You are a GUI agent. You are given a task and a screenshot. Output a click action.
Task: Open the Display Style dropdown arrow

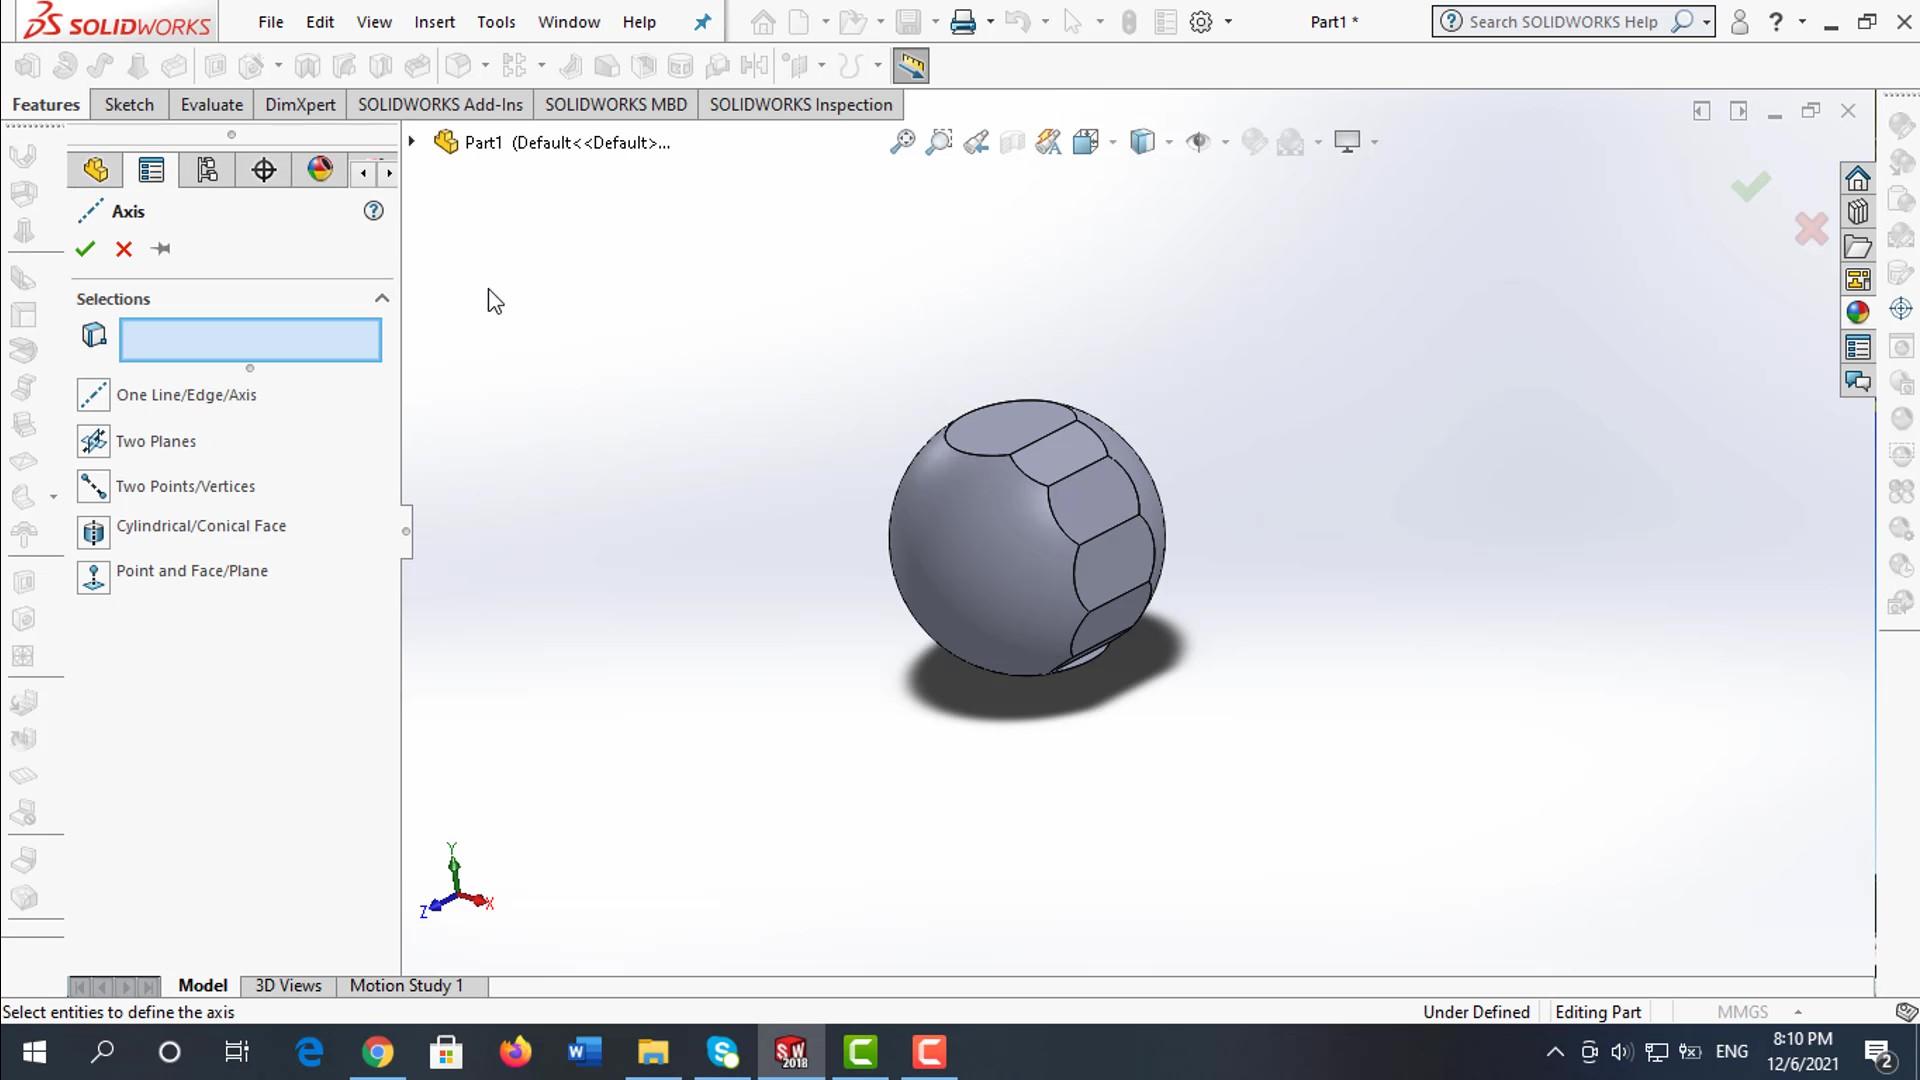pos(1168,142)
